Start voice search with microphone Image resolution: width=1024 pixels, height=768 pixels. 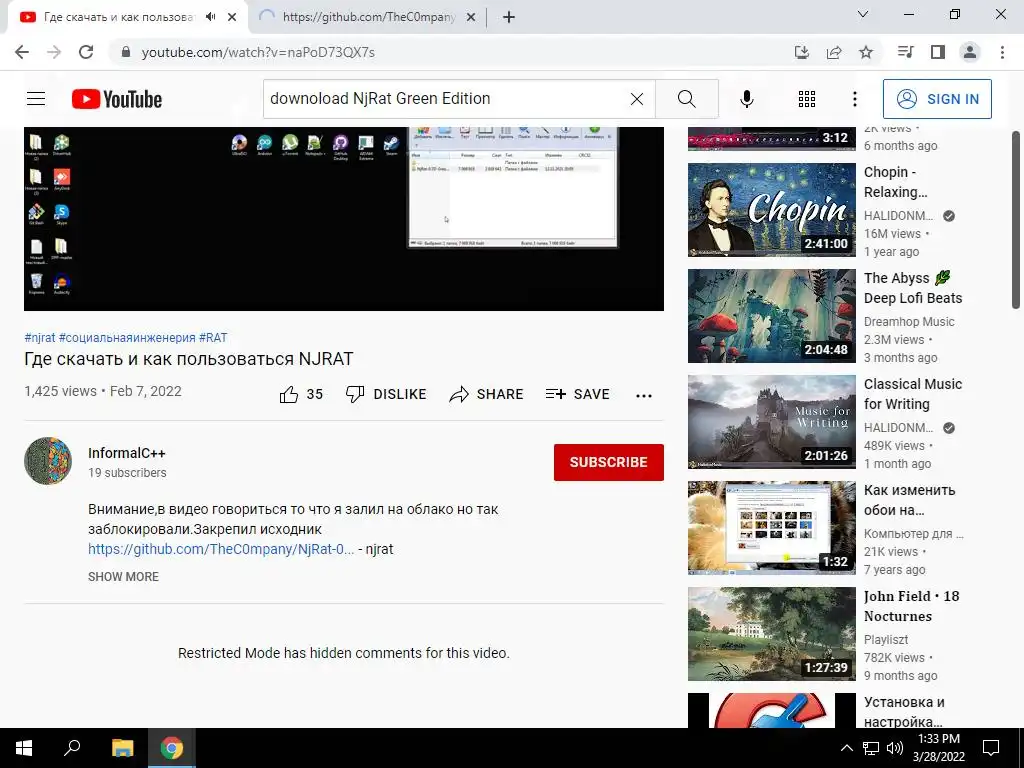coord(746,99)
